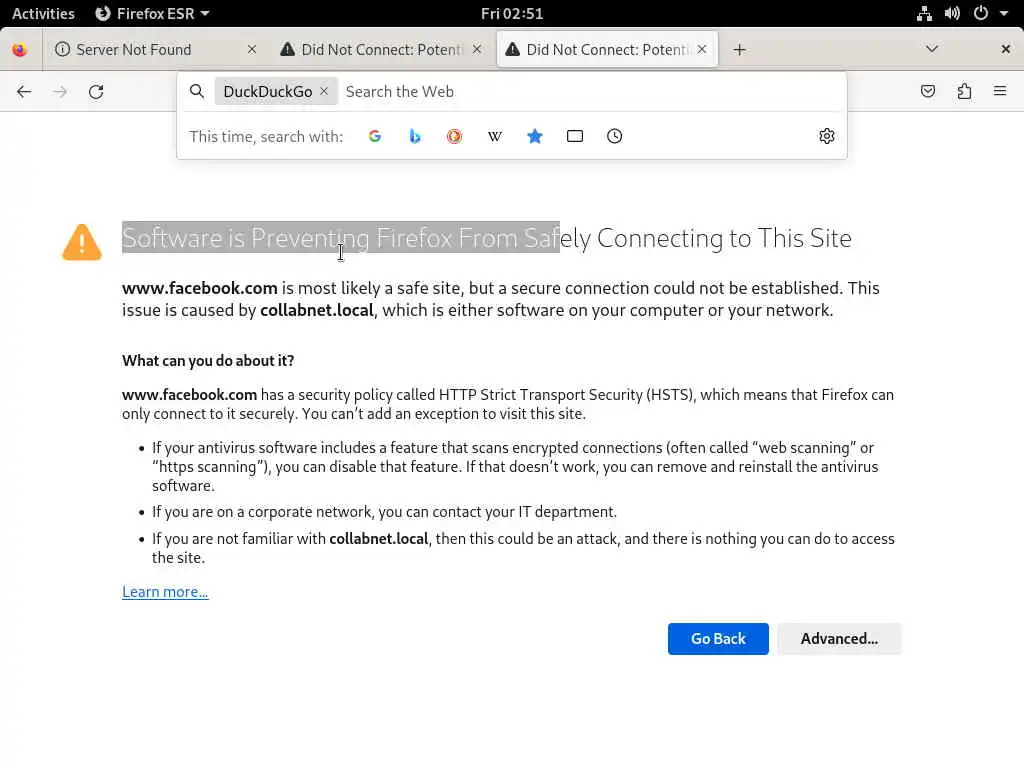Click the back arrow navigation button

[x=24, y=91]
